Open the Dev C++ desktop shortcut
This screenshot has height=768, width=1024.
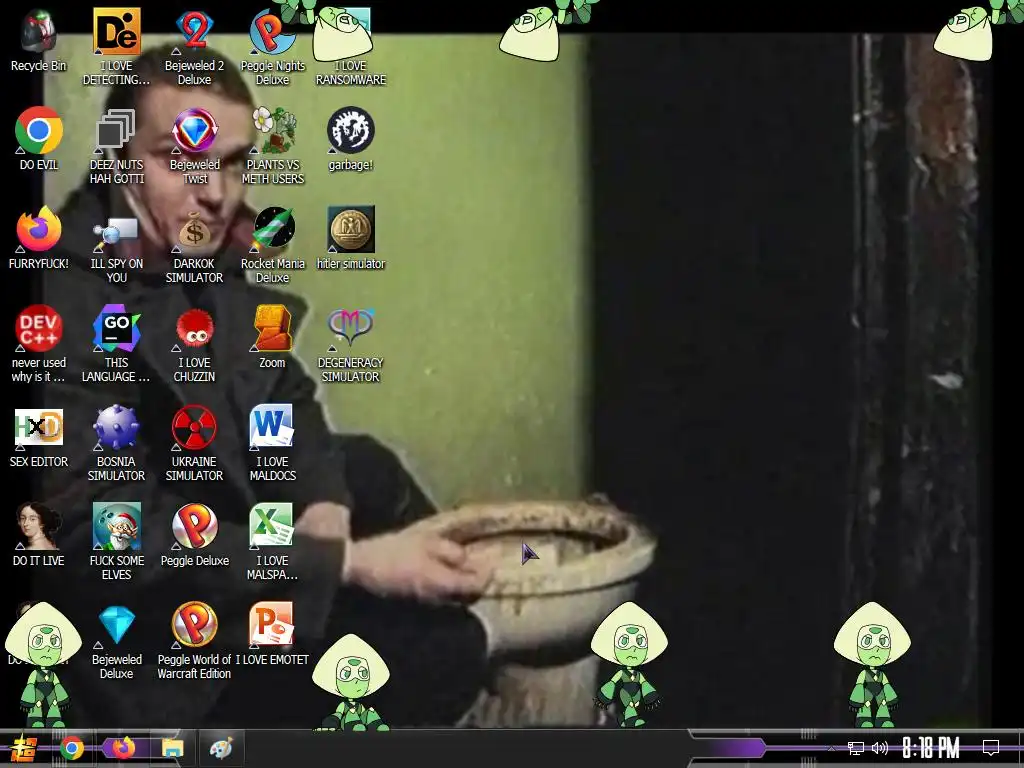[x=39, y=328]
